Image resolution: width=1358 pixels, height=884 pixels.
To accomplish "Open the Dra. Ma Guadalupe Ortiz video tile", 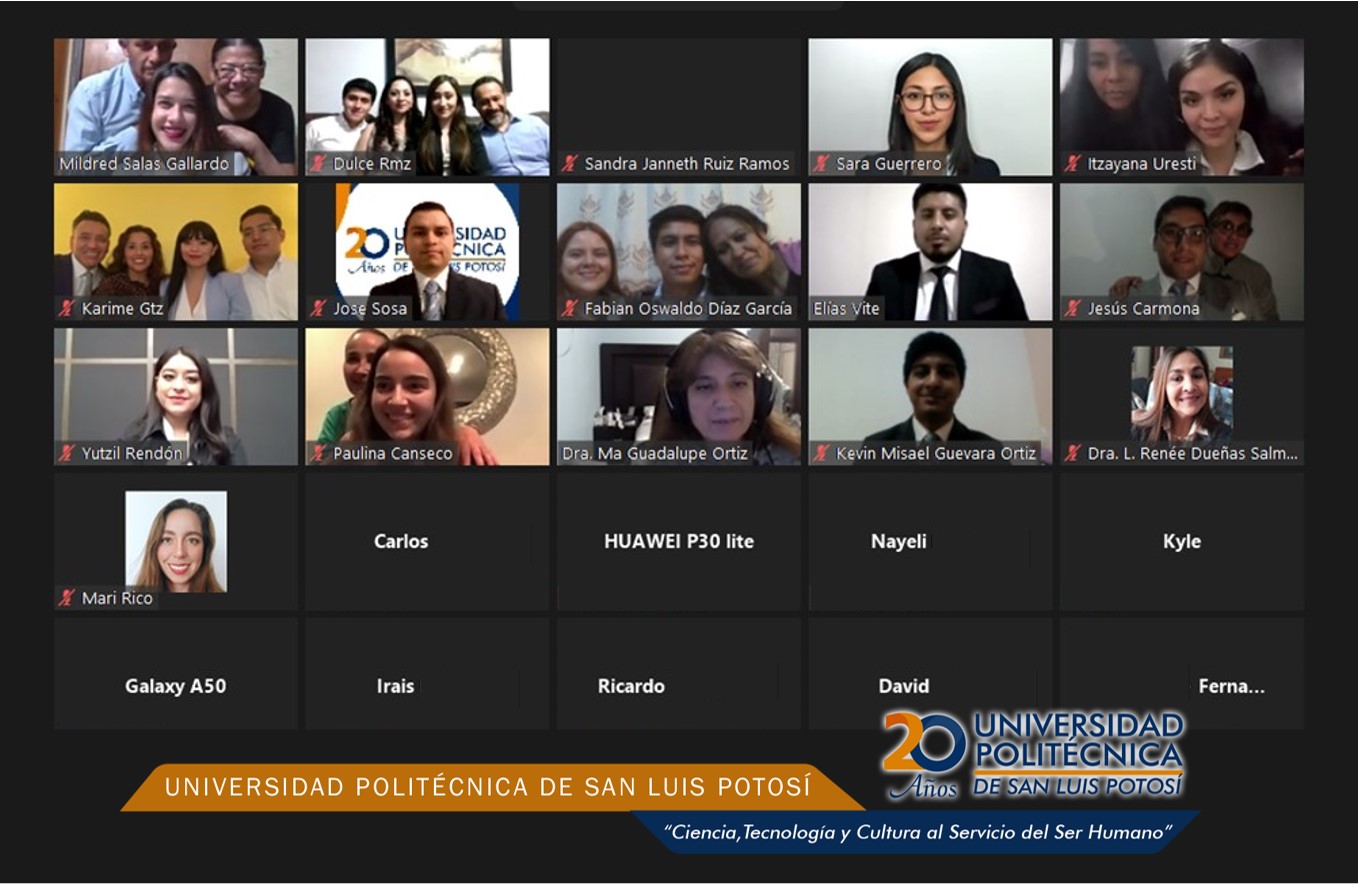I will [x=679, y=390].
